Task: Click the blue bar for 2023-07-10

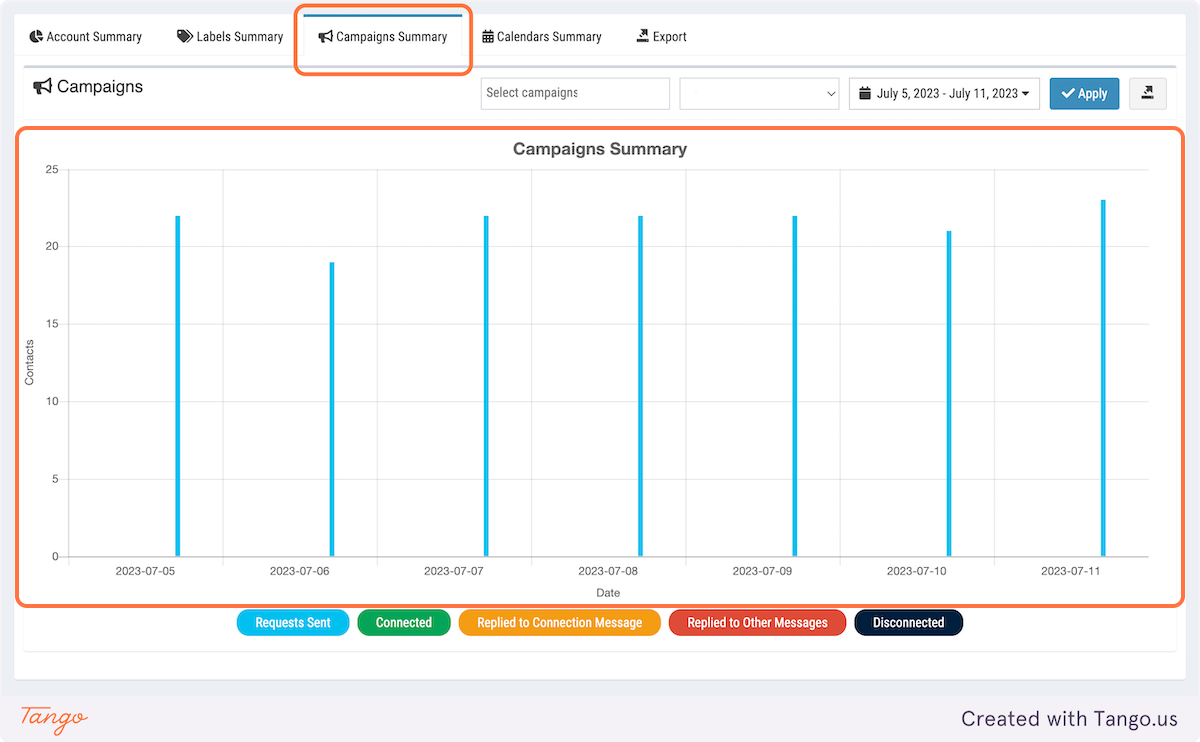Action: pyautogui.click(x=949, y=394)
